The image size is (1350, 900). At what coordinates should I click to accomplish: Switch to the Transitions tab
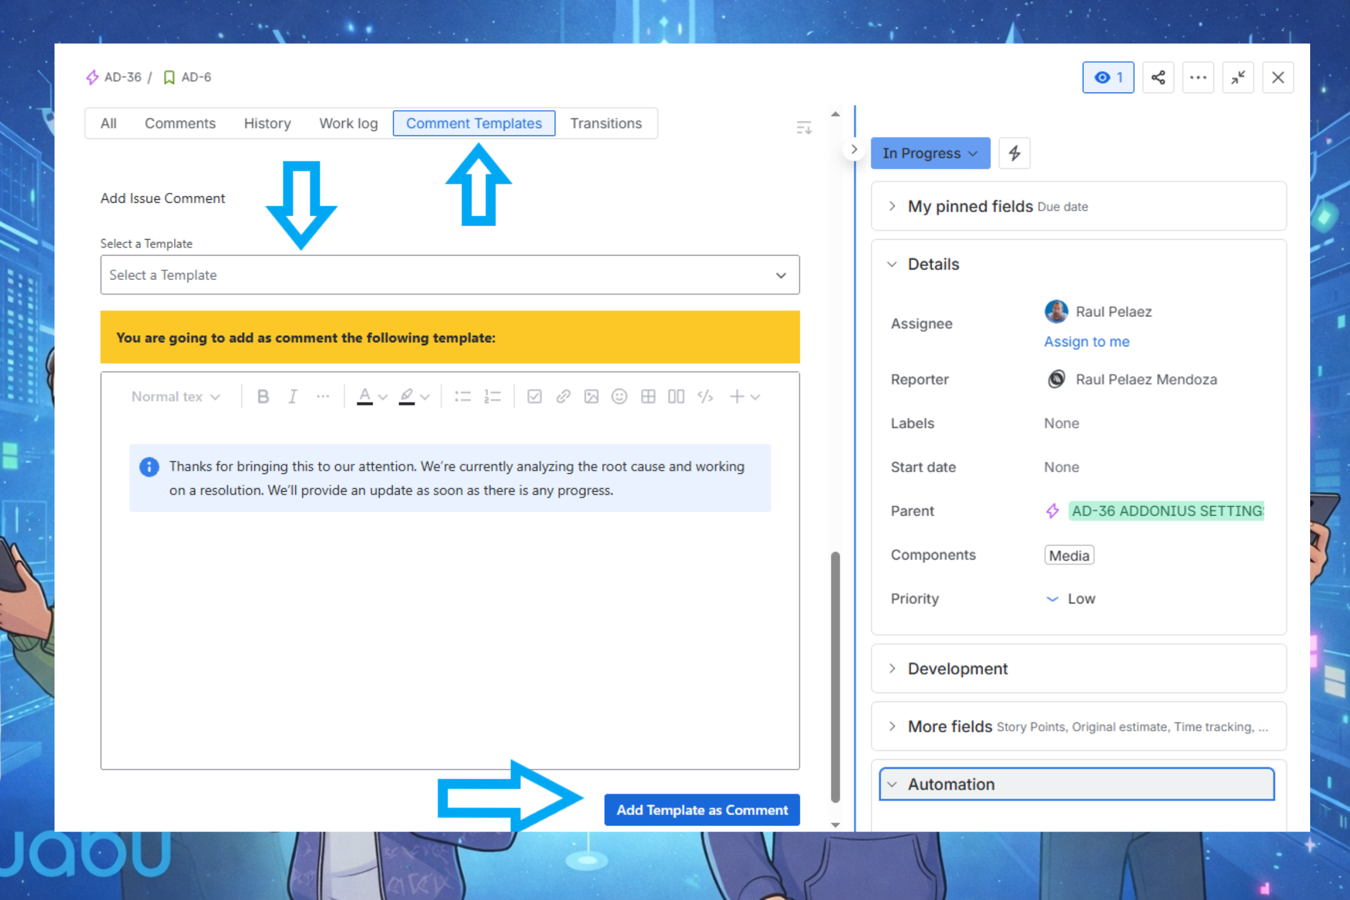click(x=605, y=123)
